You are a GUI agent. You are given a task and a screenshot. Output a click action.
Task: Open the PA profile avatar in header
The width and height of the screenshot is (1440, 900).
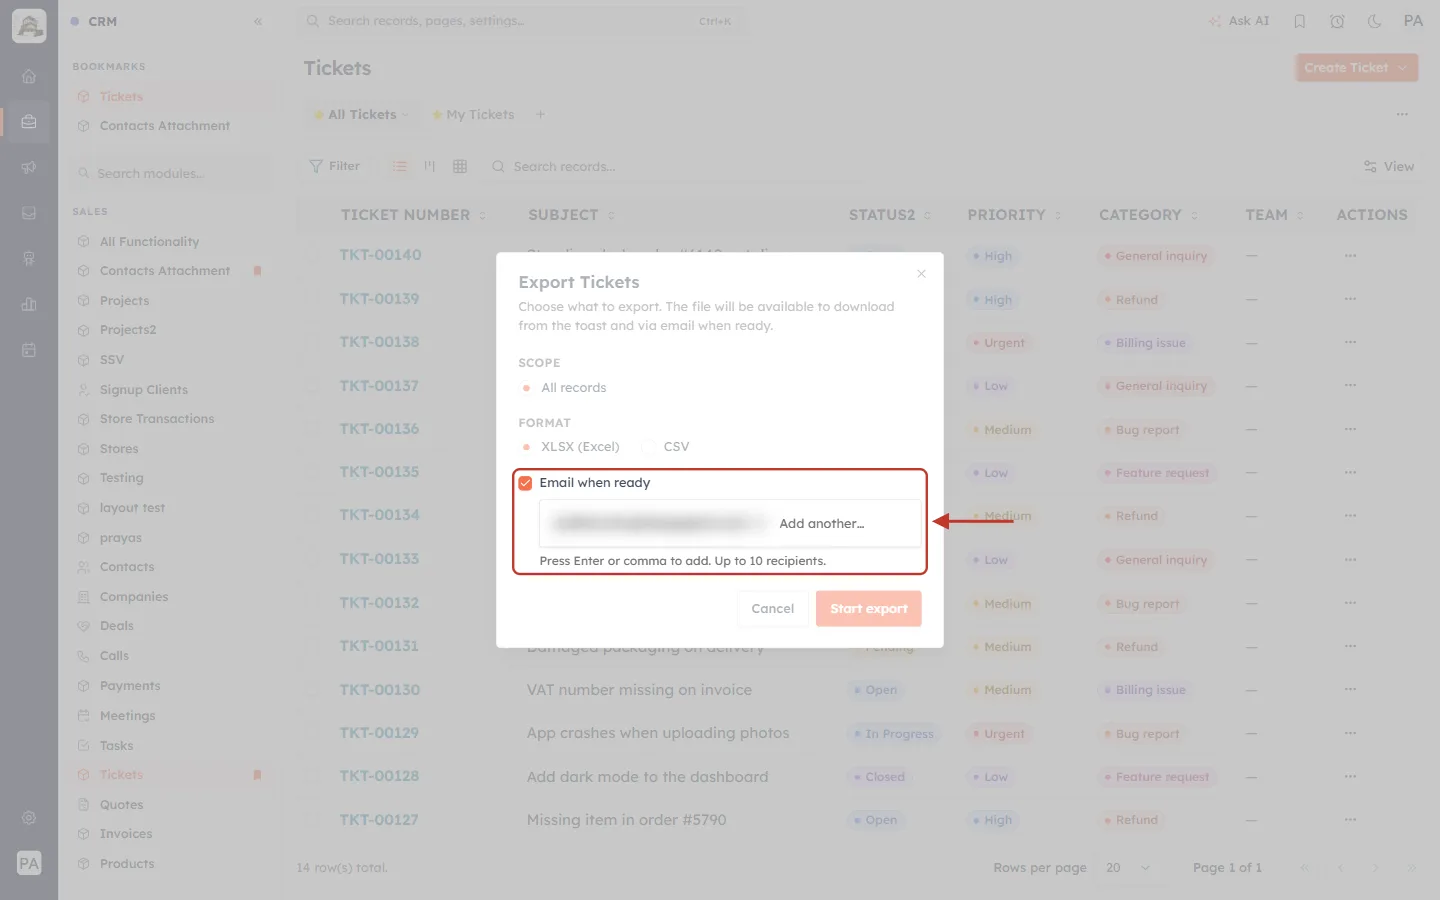click(x=1412, y=21)
